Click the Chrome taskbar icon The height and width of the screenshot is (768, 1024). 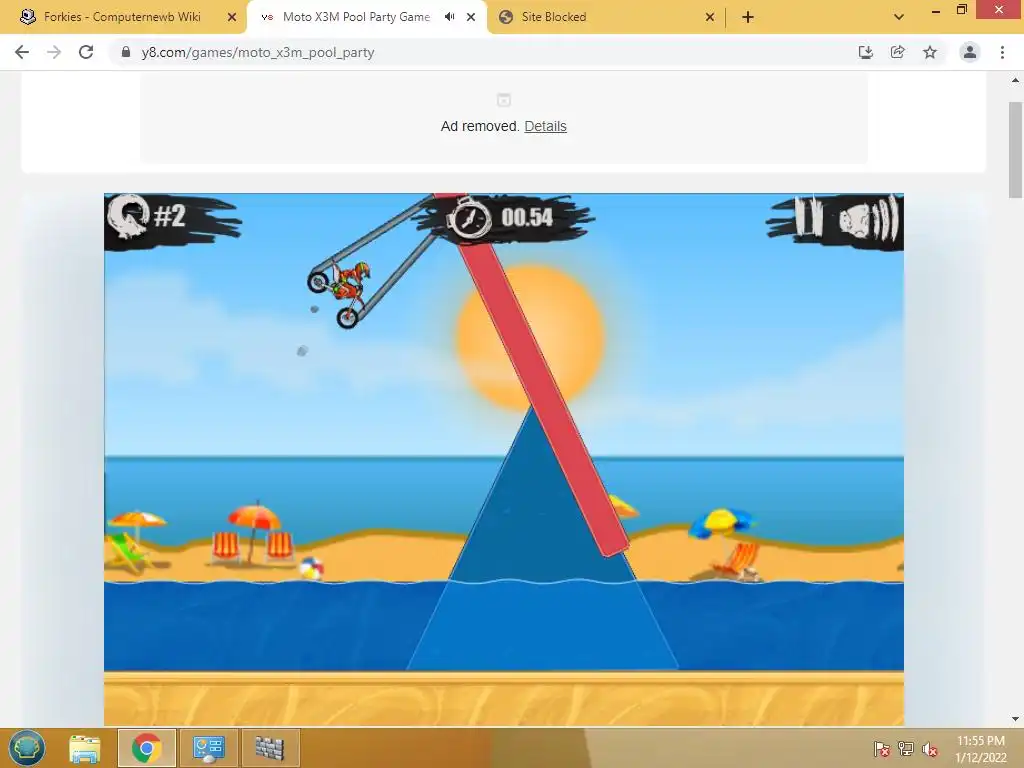coord(146,748)
